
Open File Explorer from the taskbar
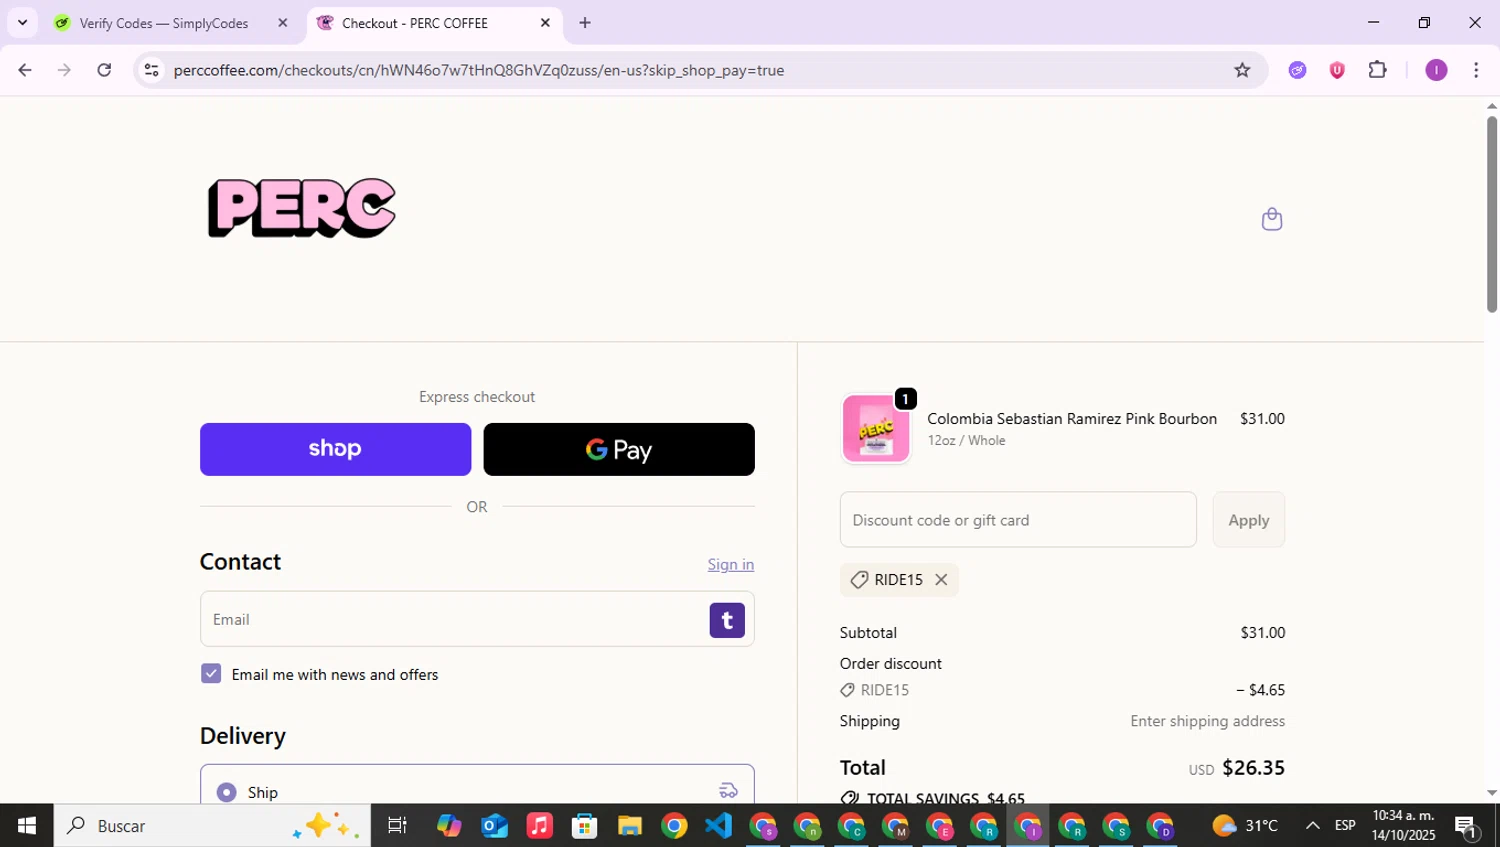(x=629, y=826)
